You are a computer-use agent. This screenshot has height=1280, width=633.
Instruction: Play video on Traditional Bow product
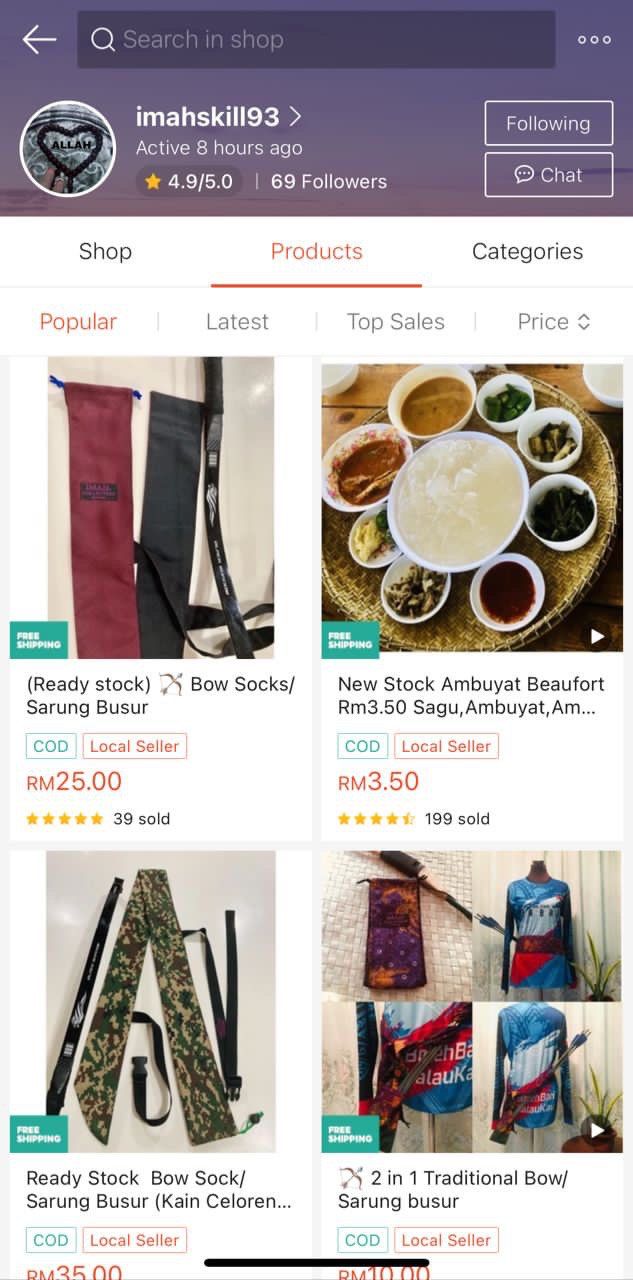coord(597,1130)
